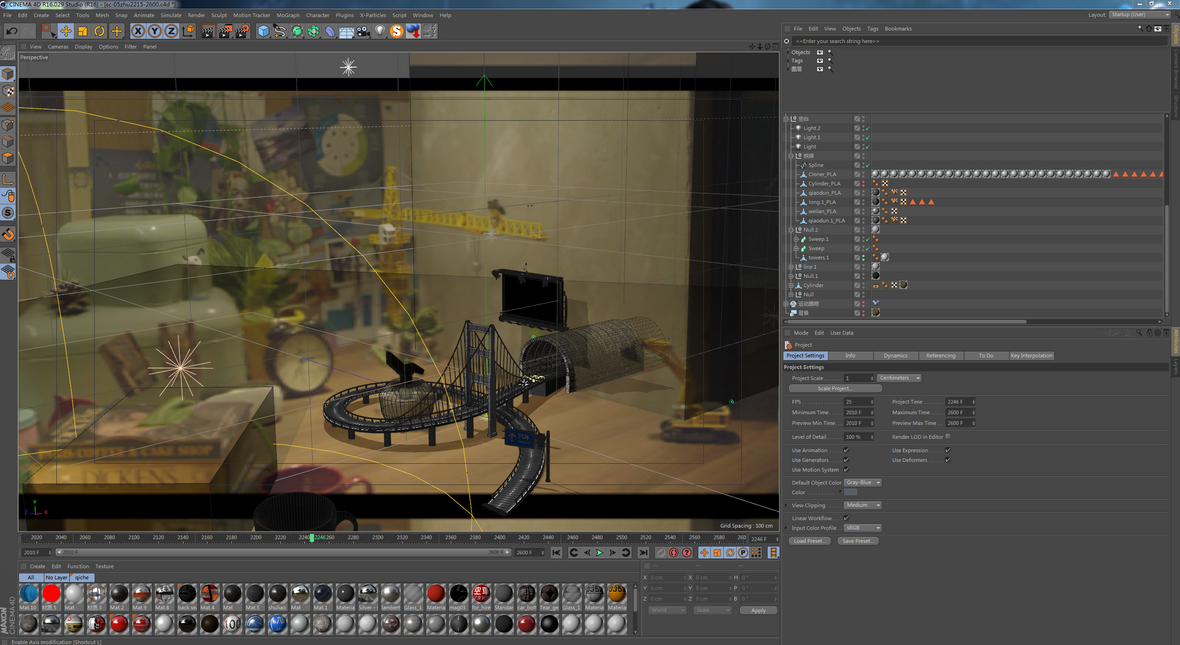Uncheck the Use Animation checkbox
Image resolution: width=1180 pixels, height=645 pixels.
pos(846,451)
